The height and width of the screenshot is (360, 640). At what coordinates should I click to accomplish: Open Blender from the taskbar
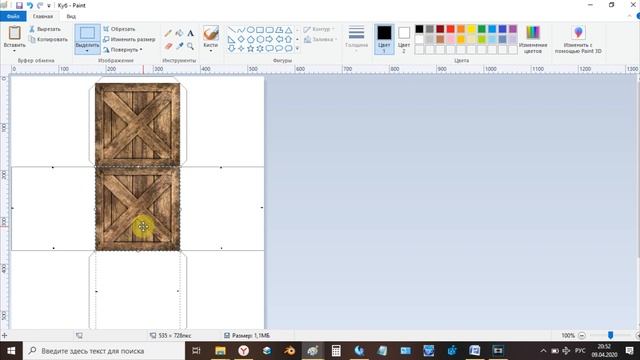pyautogui.click(x=289, y=351)
